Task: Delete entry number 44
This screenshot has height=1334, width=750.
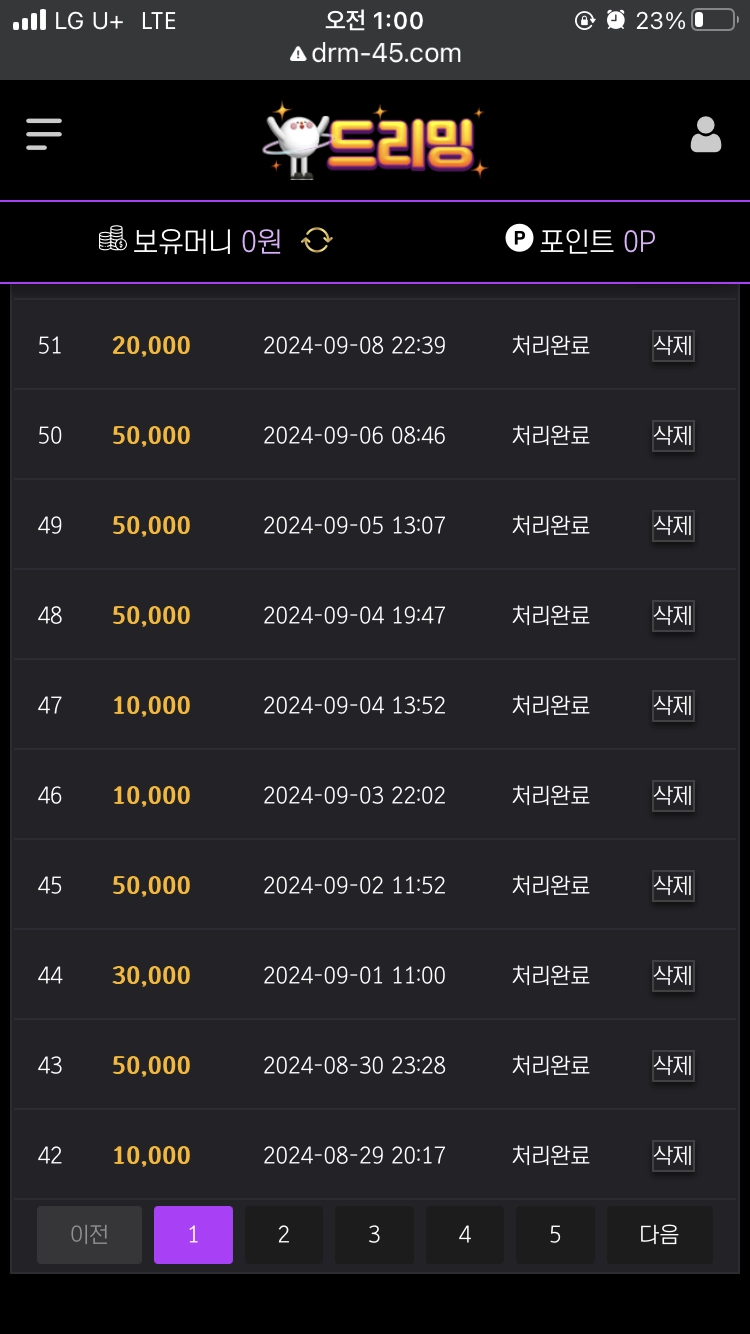Action: pos(673,976)
